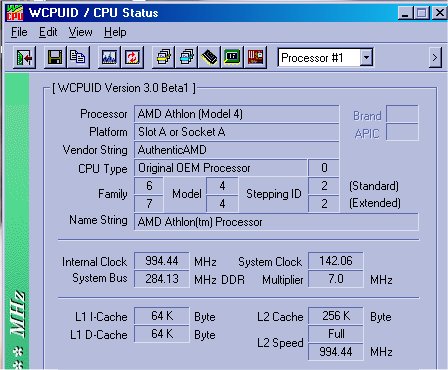448x370 pixels.
Task: Click the cyan-striped stacked windows icon
Action: pyautogui.click(x=186, y=58)
